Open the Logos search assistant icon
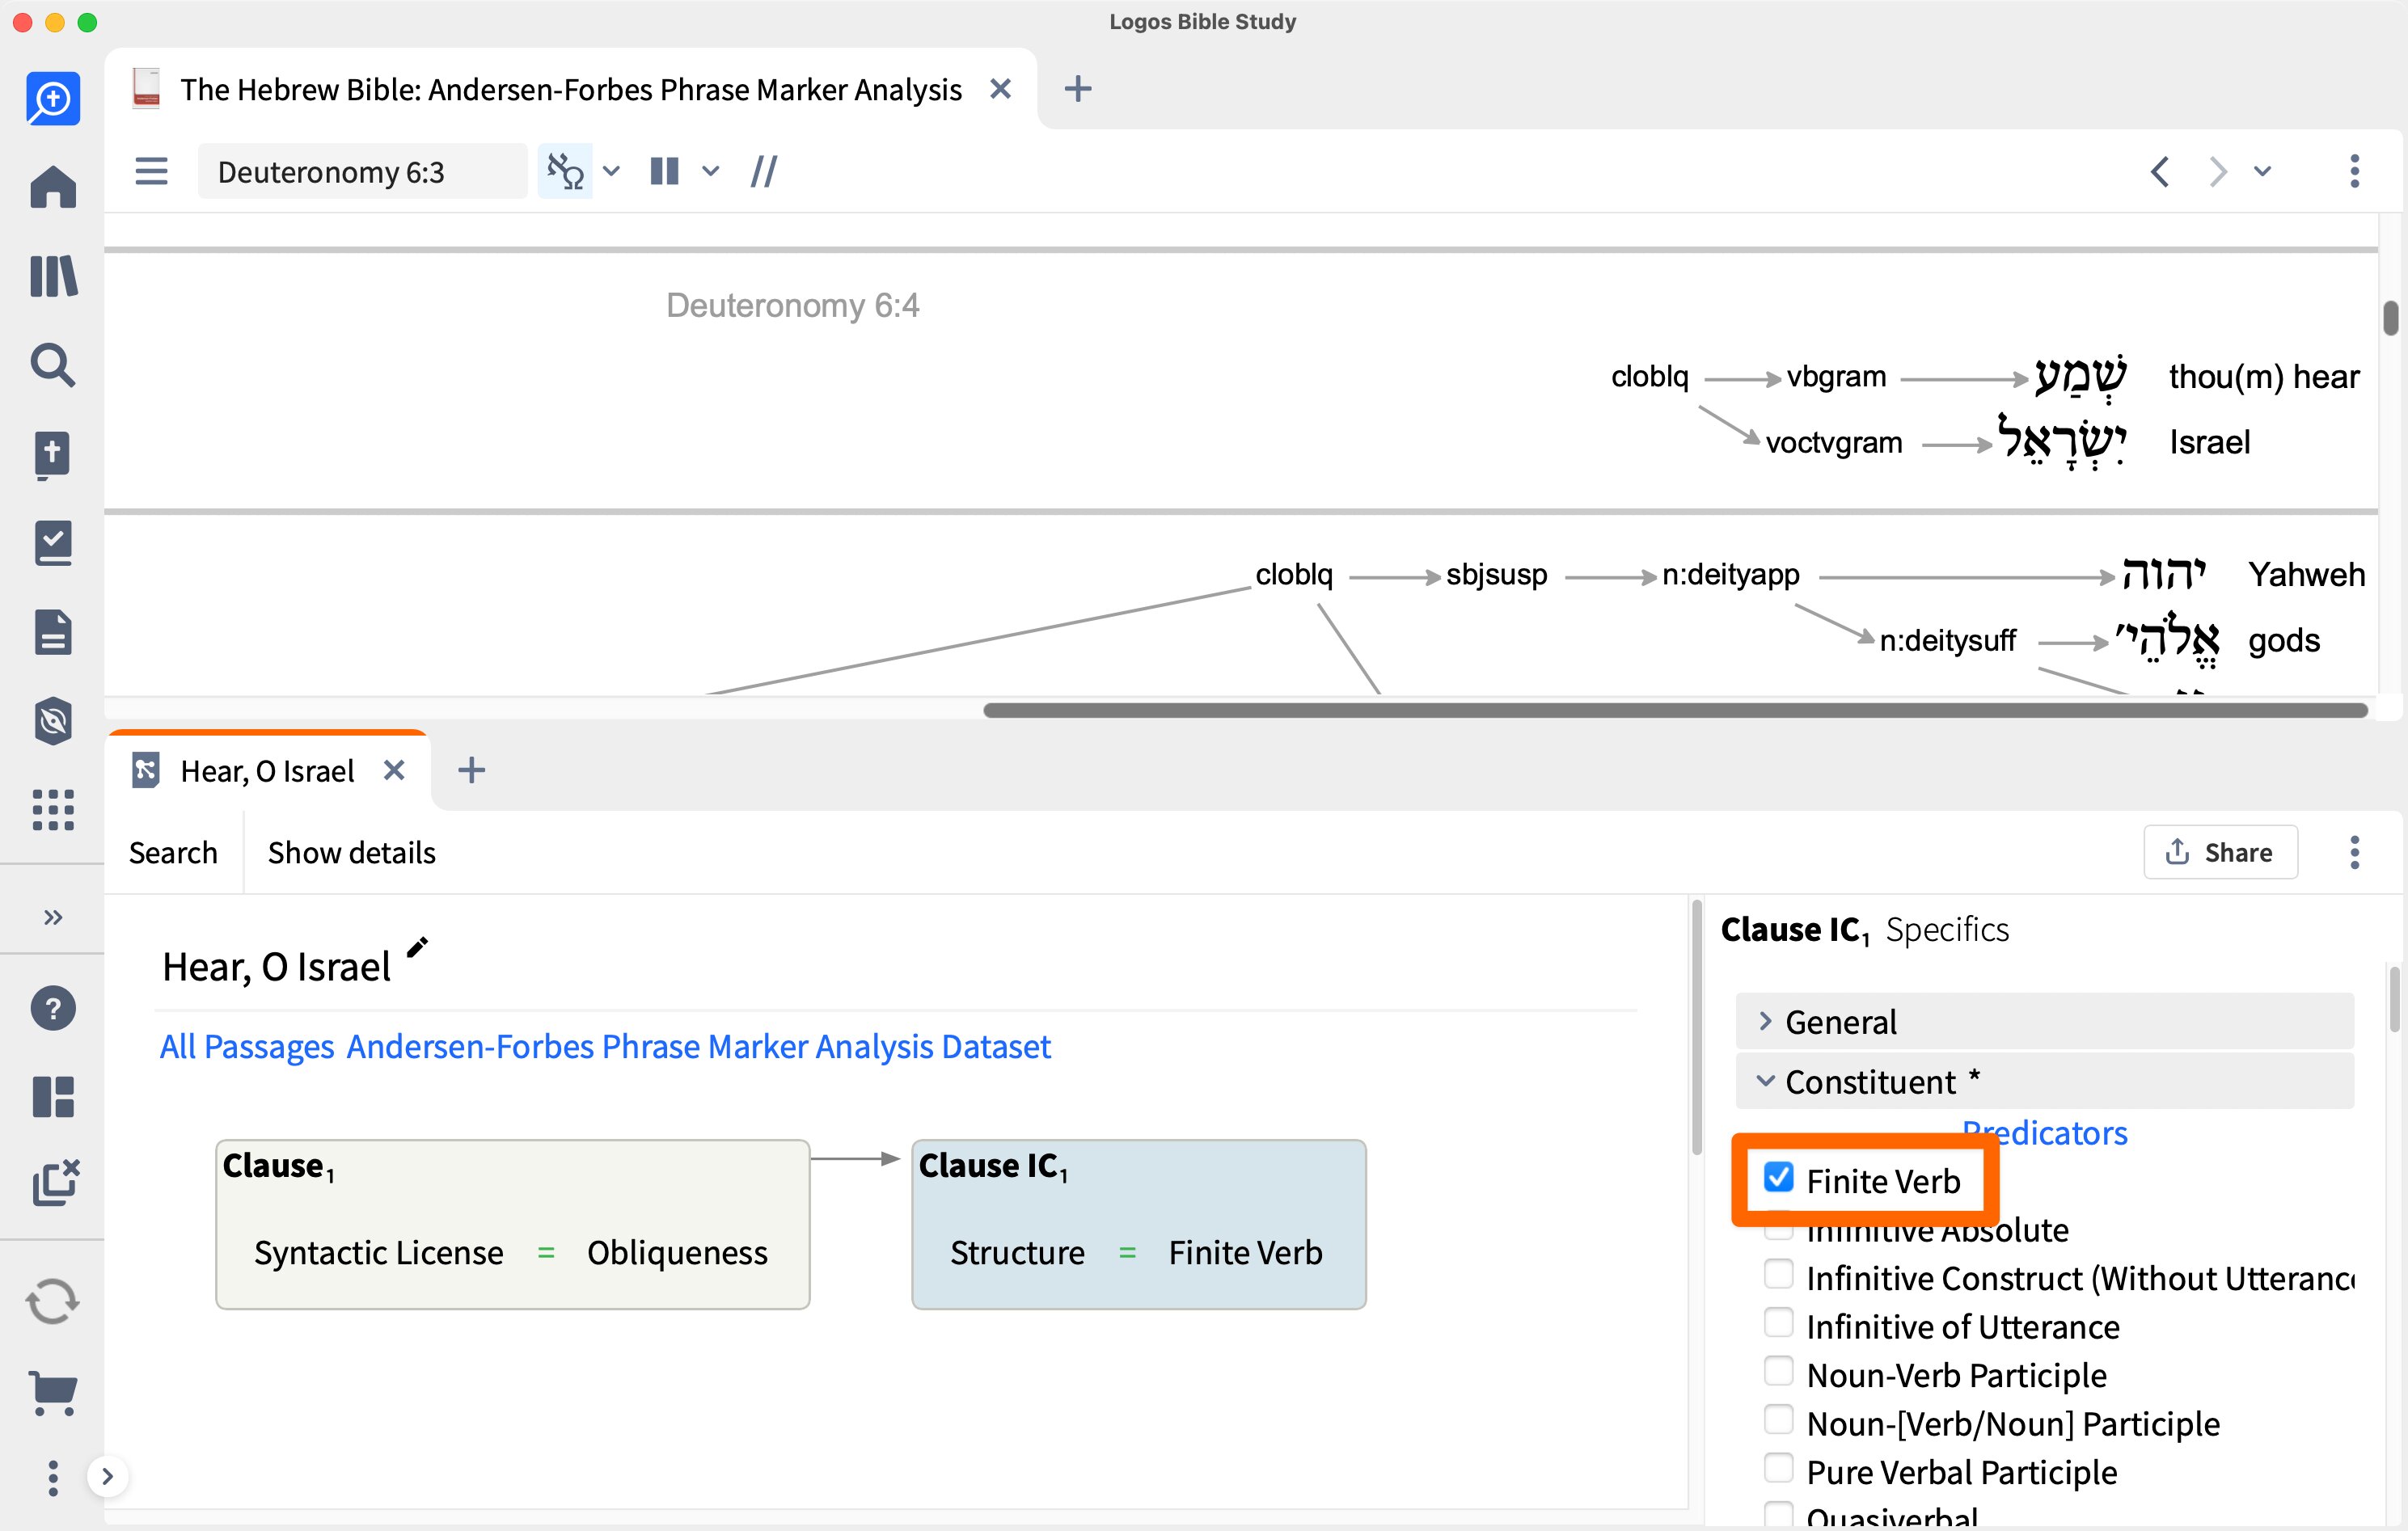 point(53,98)
